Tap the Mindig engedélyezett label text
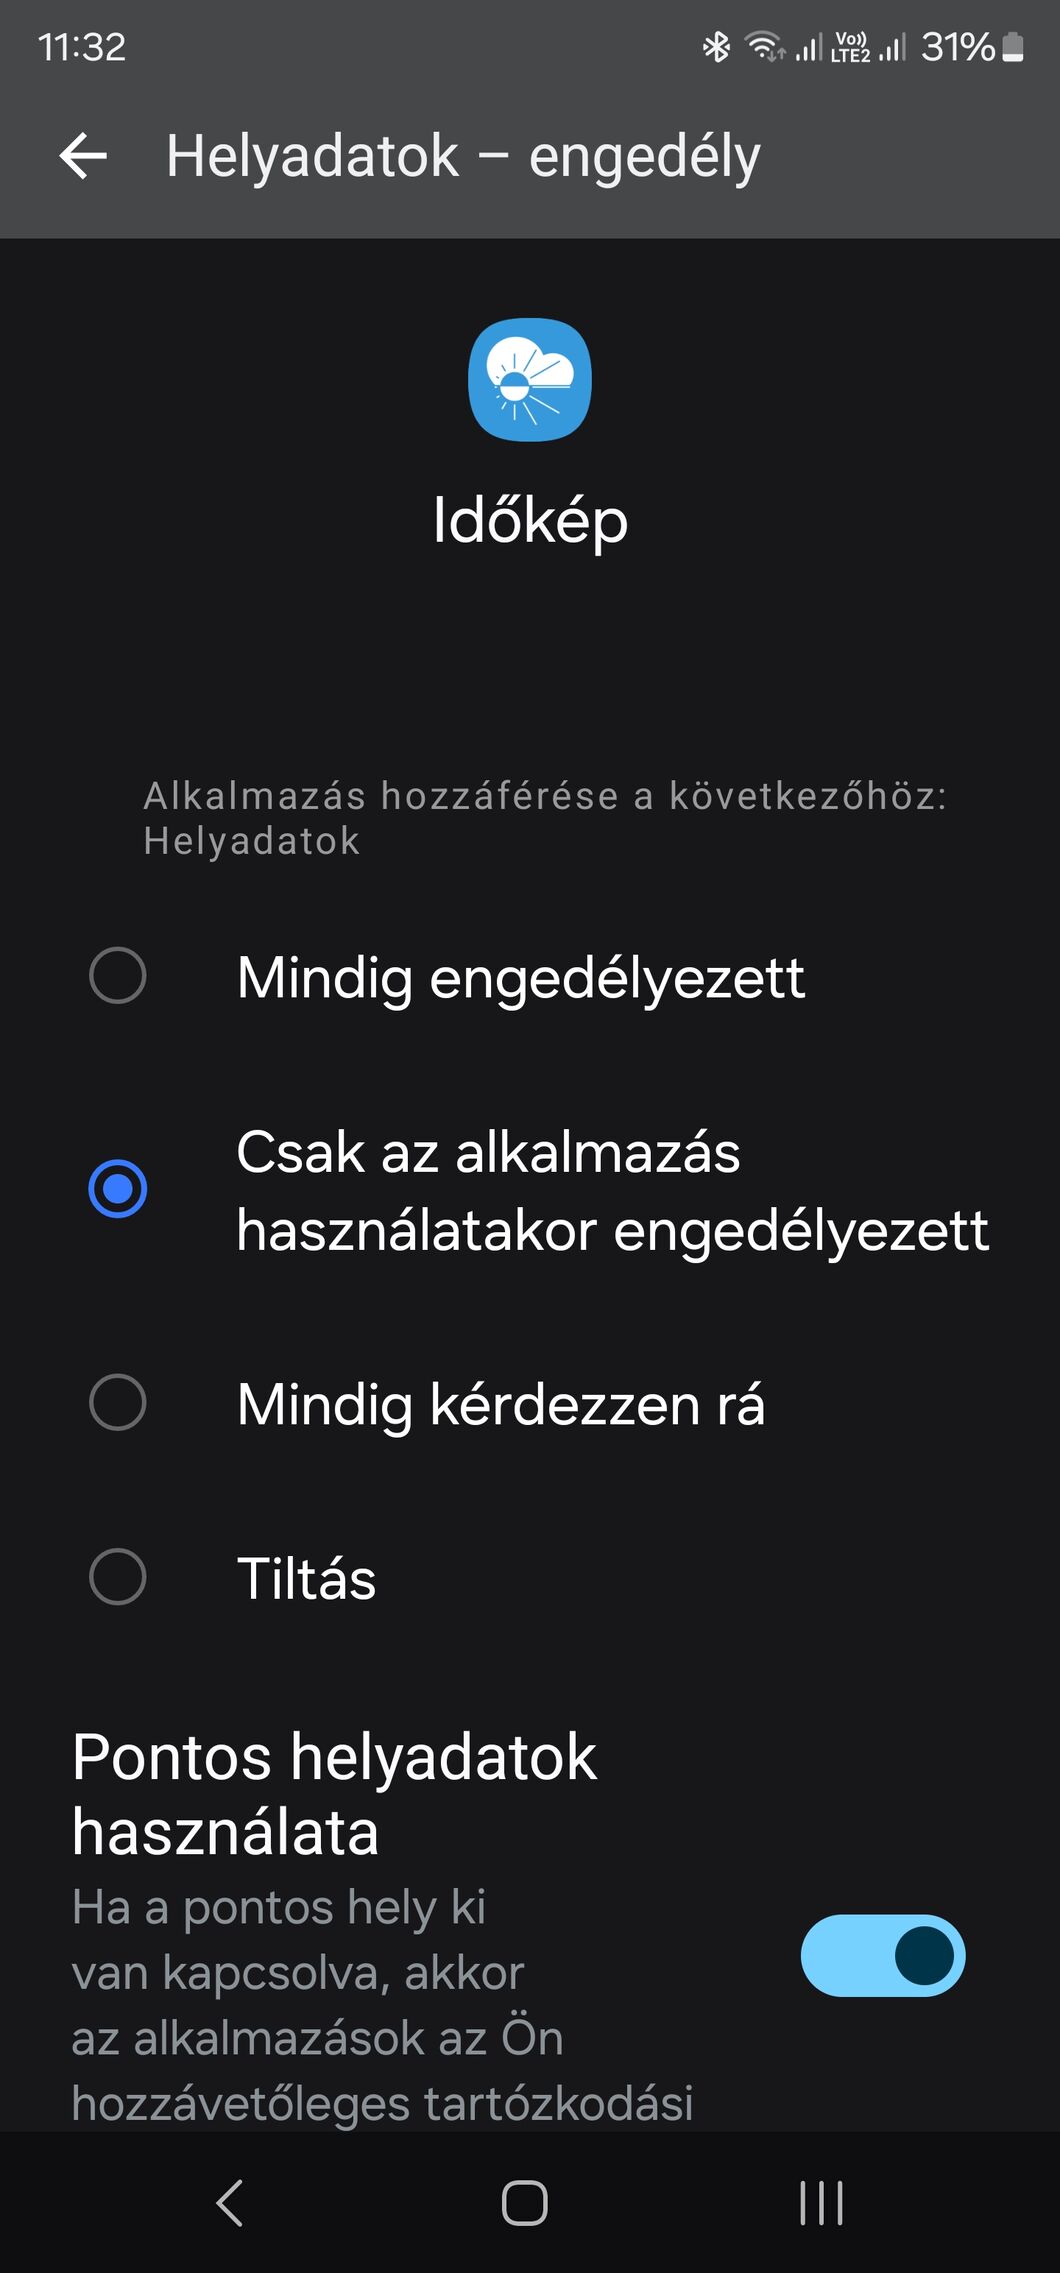This screenshot has width=1060, height=2273. click(x=521, y=978)
